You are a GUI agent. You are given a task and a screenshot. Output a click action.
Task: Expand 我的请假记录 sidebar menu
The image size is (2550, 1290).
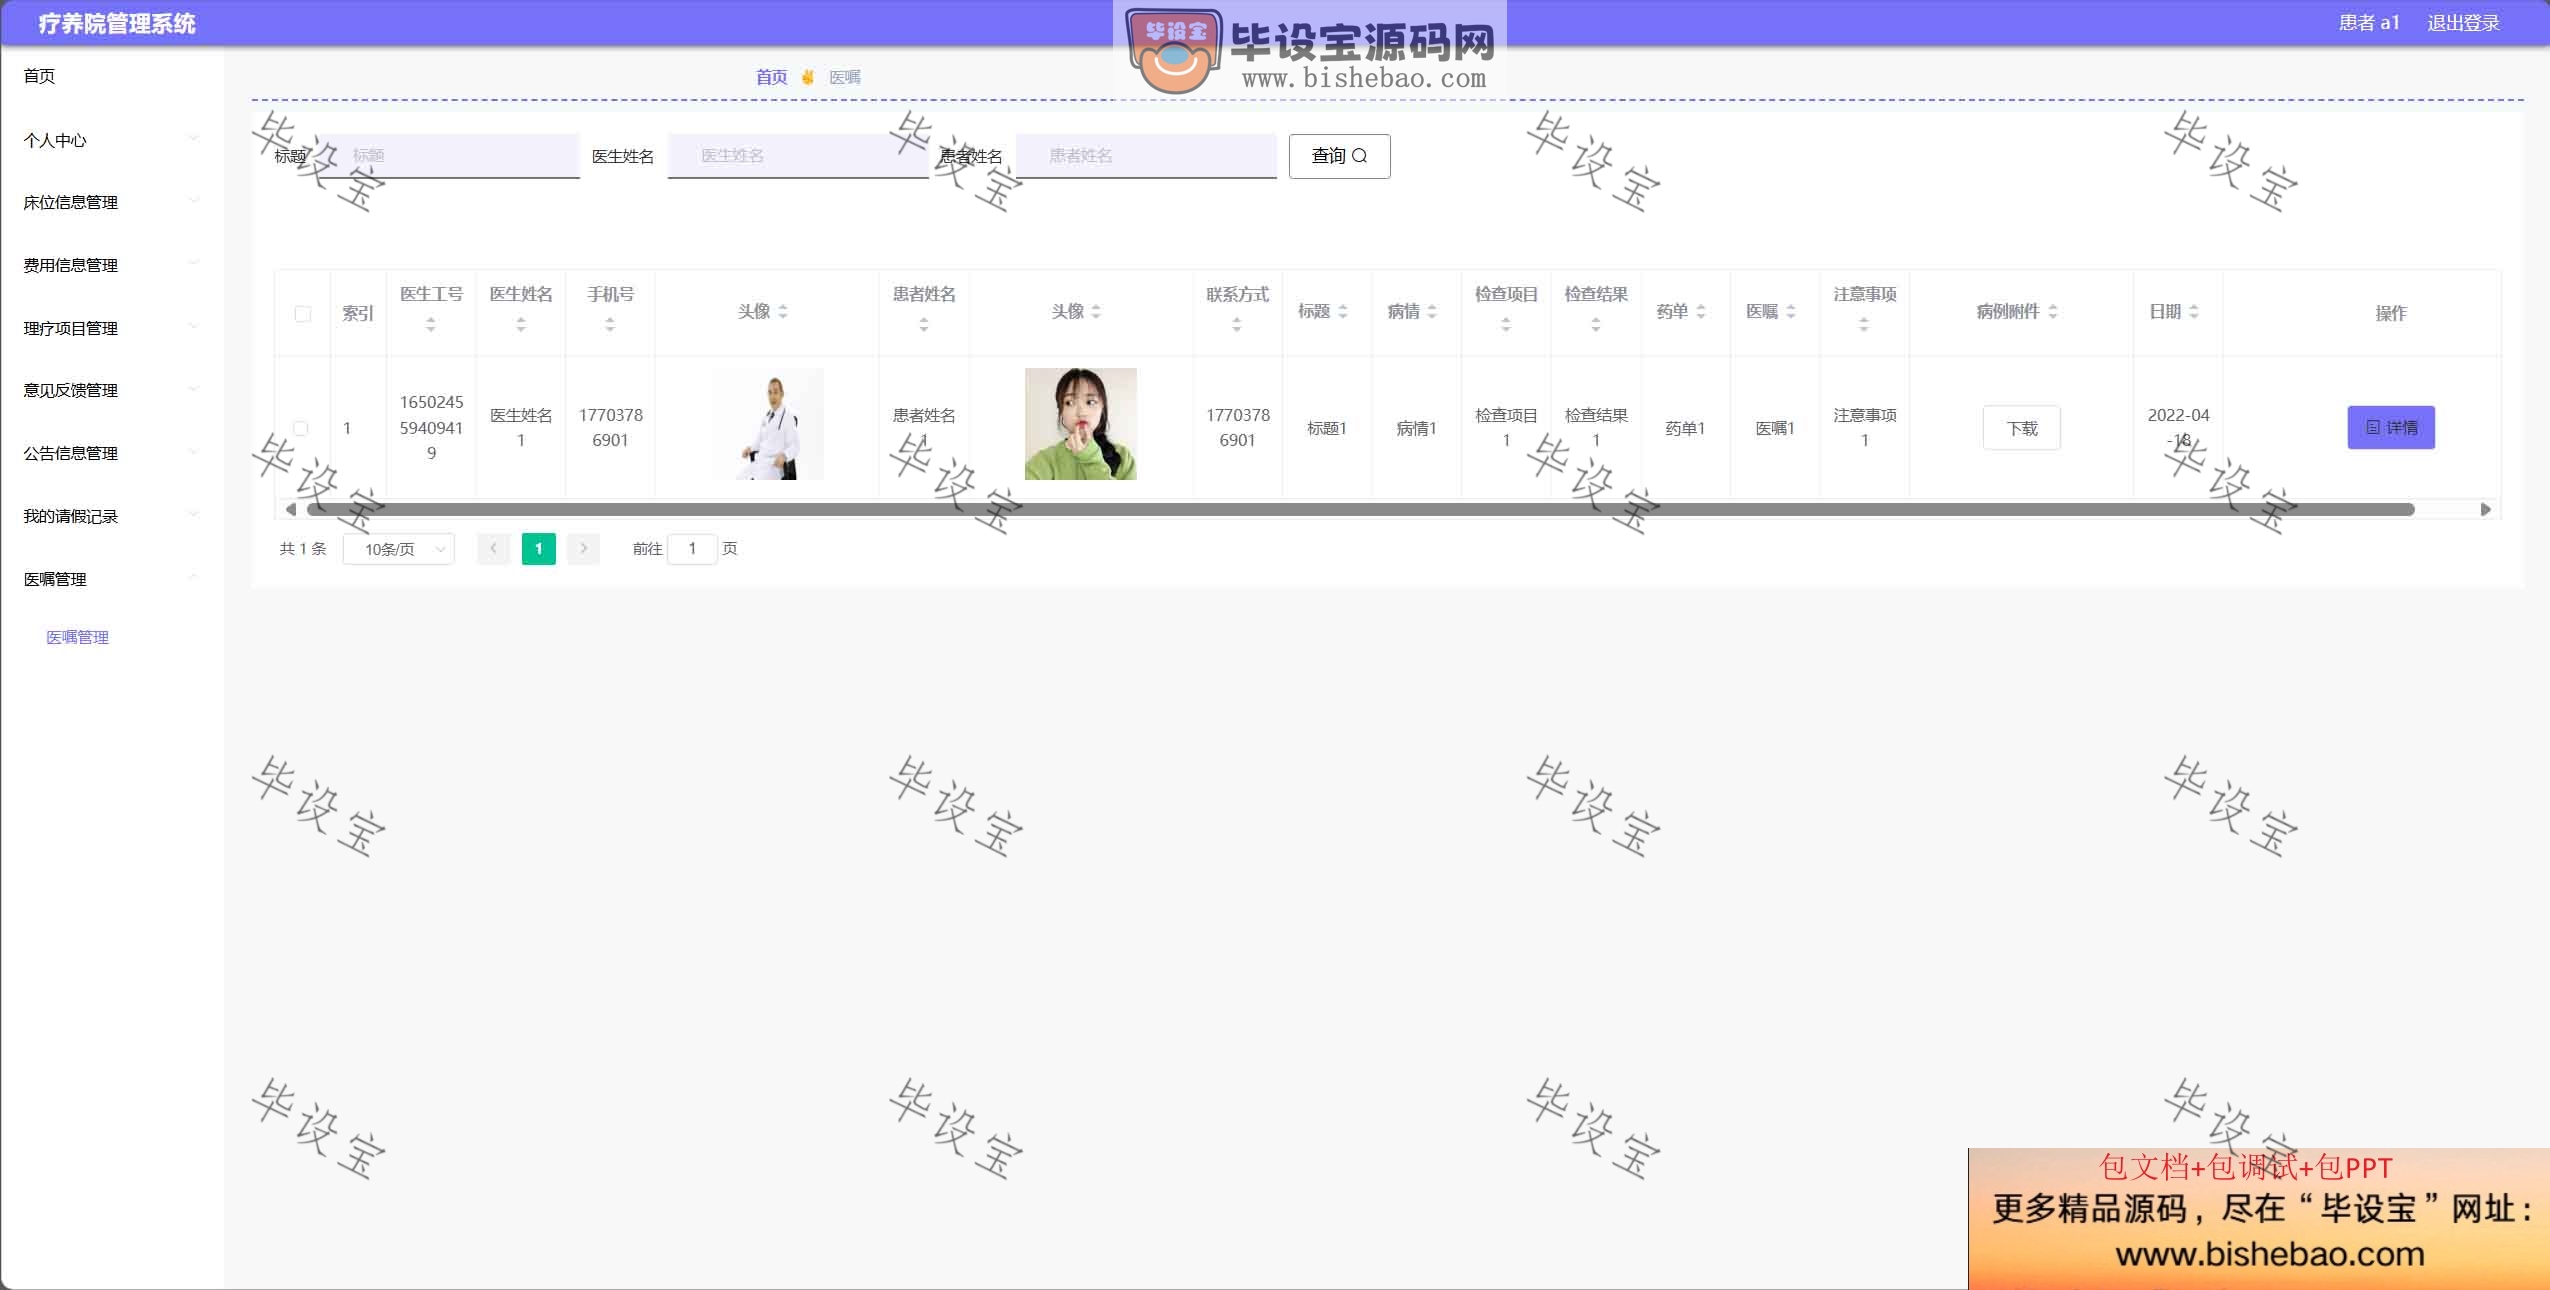(111, 516)
